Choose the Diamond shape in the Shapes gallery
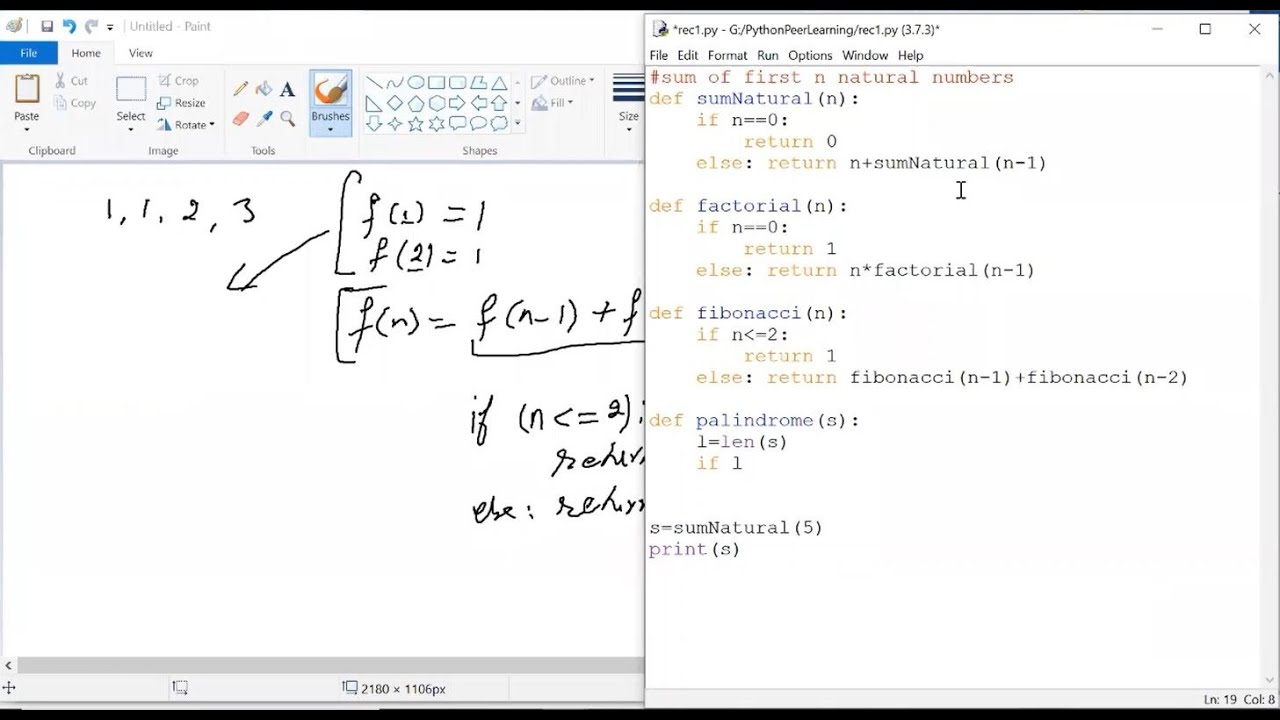This screenshot has height=720, width=1280. tap(395, 103)
